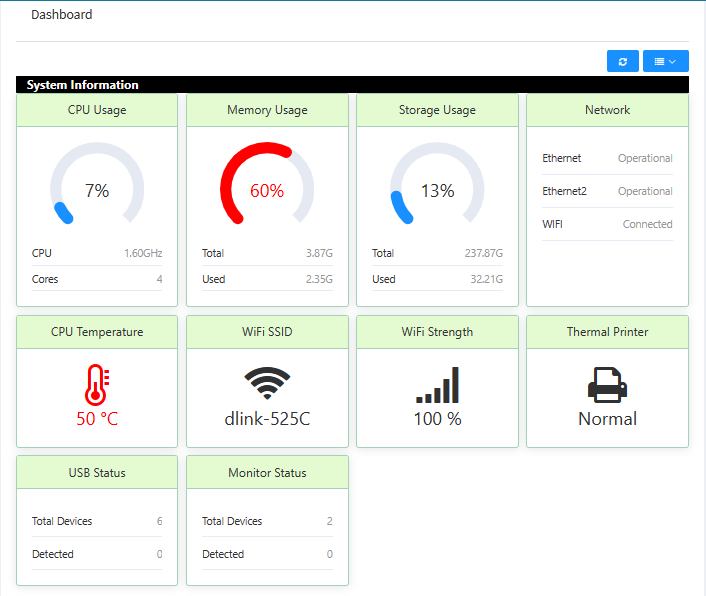Image resolution: width=706 pixels, height=596 pixels.
Task: Click the Monitor Status card header
Action: coord(267,472)
